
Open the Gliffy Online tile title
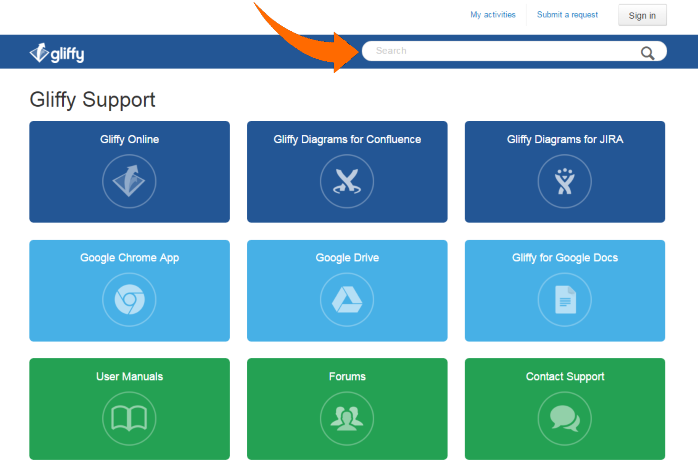[x=130, y=139]
